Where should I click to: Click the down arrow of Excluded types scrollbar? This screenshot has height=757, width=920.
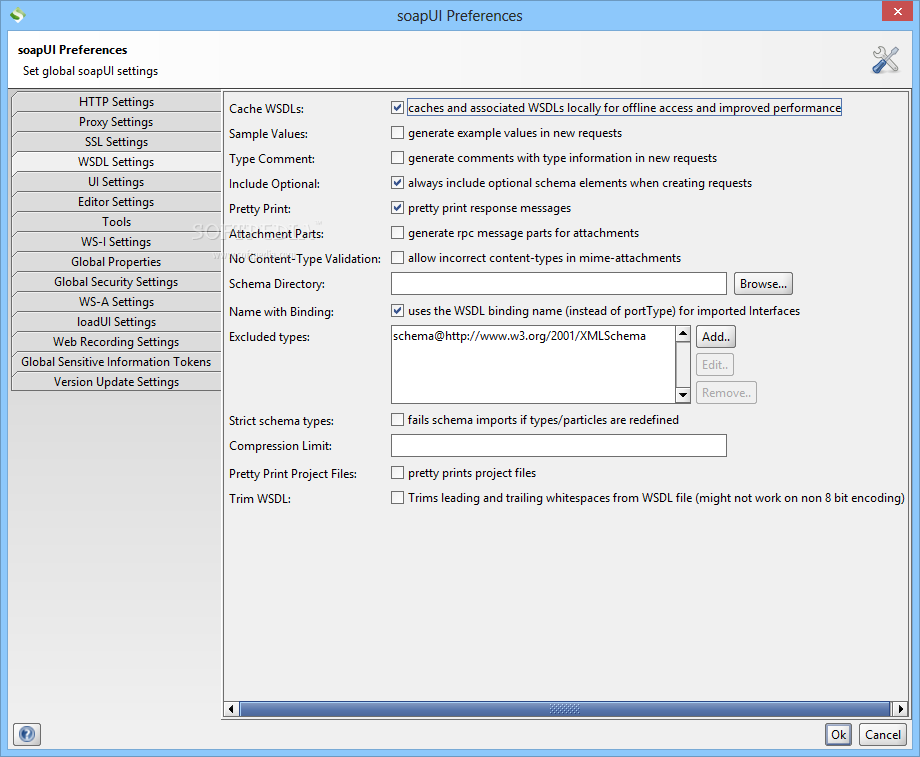click(x=682, y=395)
